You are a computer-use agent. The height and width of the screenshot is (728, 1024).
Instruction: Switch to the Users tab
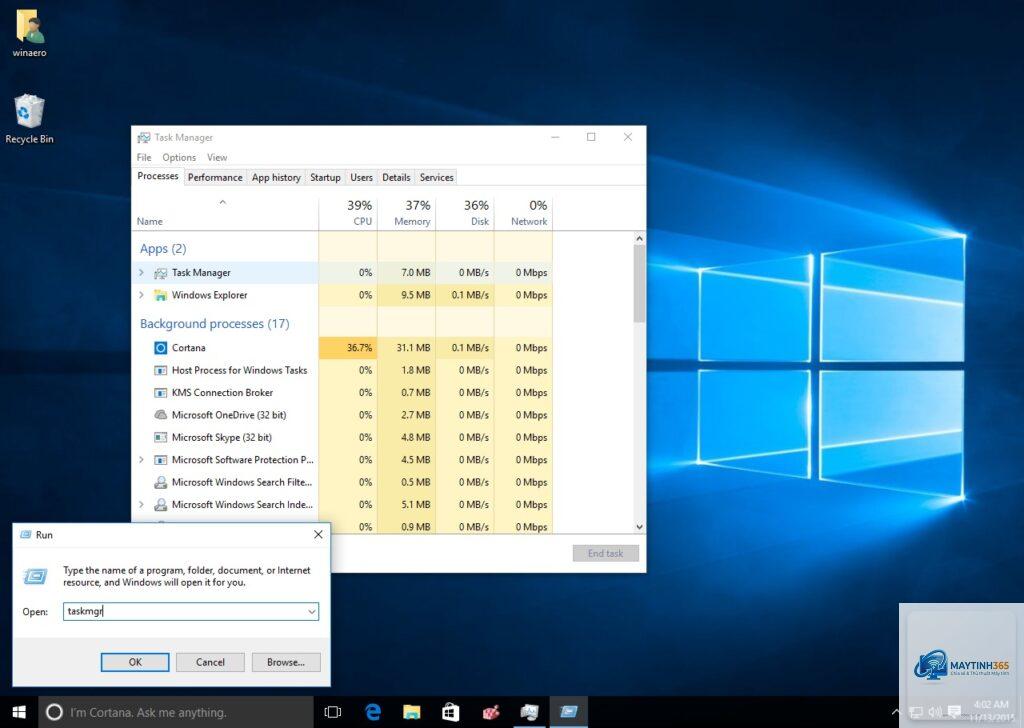[361, 177]
